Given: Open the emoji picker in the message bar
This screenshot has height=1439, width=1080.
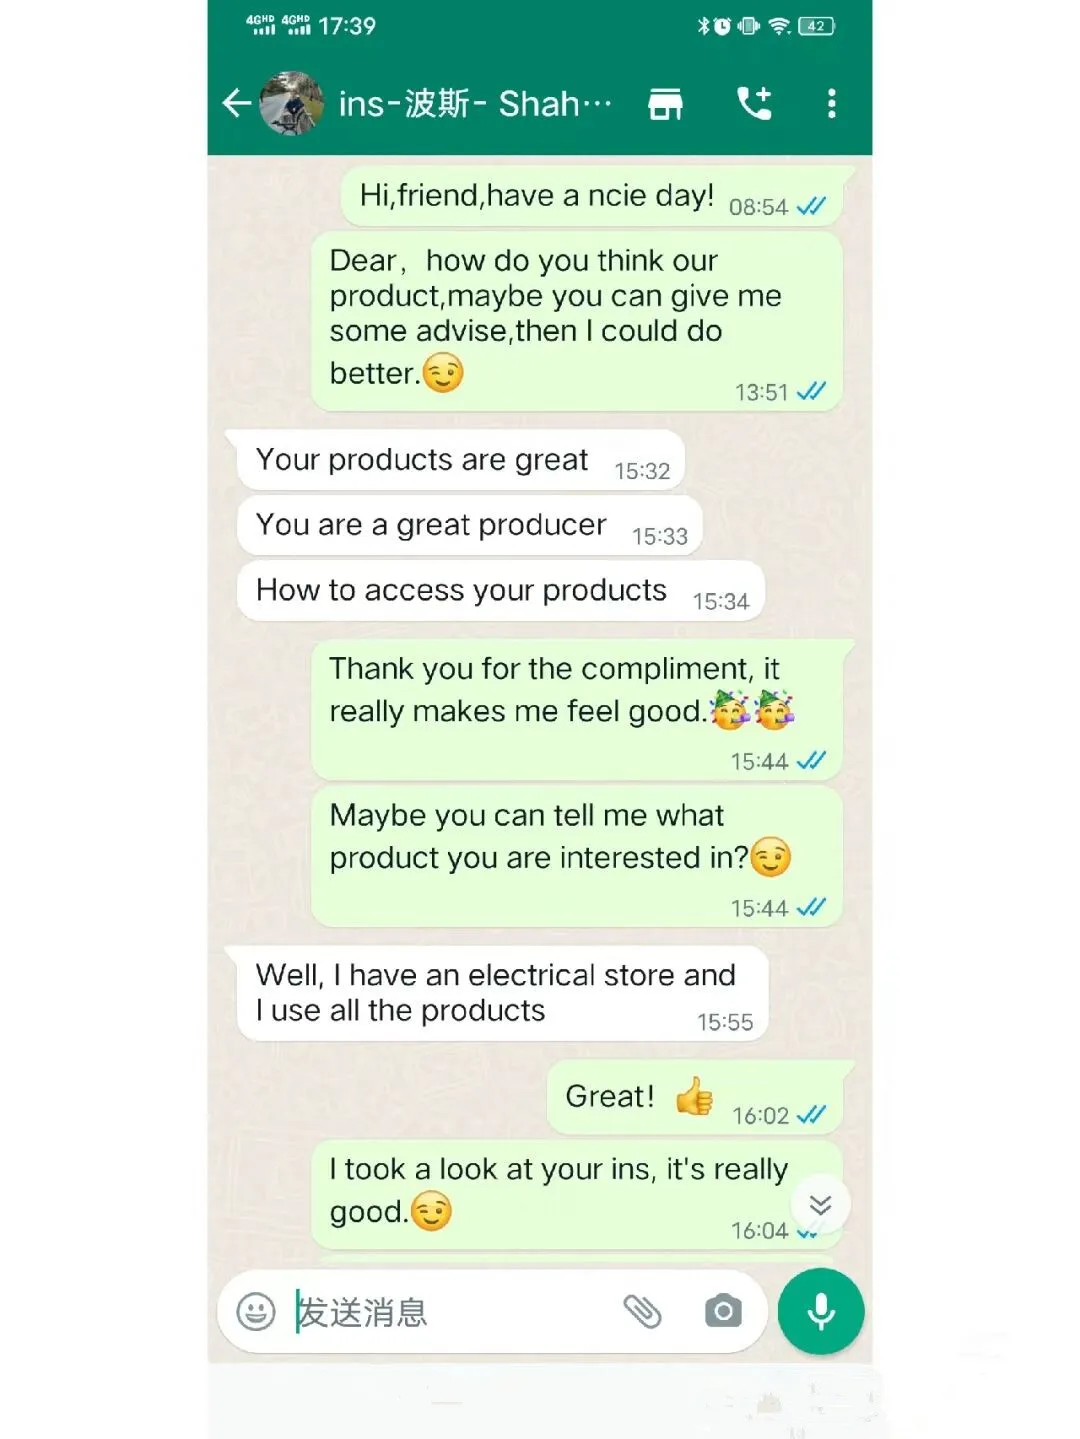Looking at the screenshot, I should [256, 1311].
